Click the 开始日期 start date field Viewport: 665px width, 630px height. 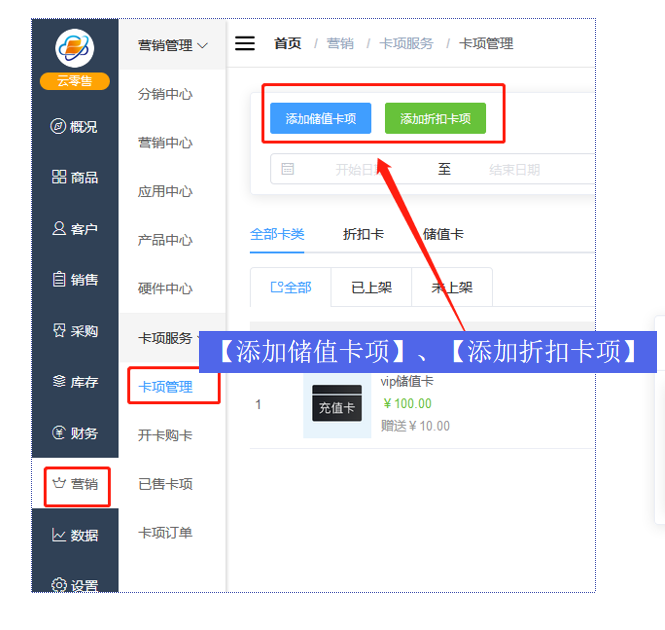(x=361, y=170)
